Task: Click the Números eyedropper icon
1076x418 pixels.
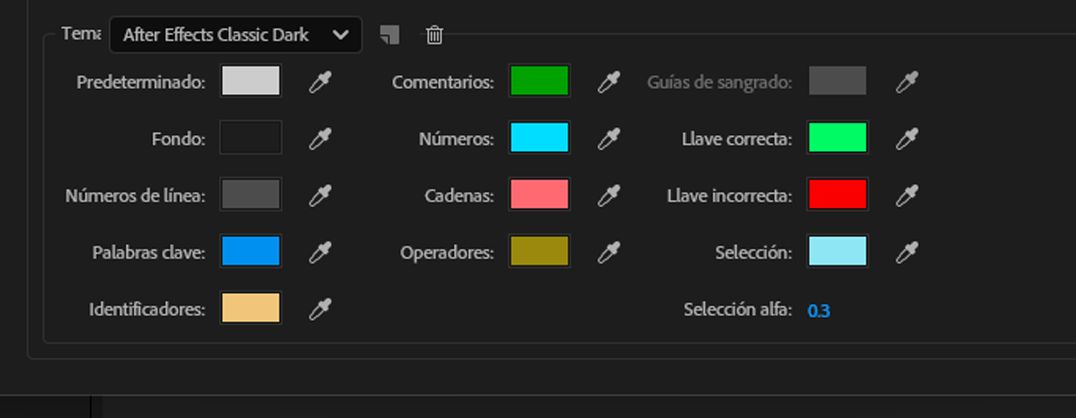Action: click(608, 139)
